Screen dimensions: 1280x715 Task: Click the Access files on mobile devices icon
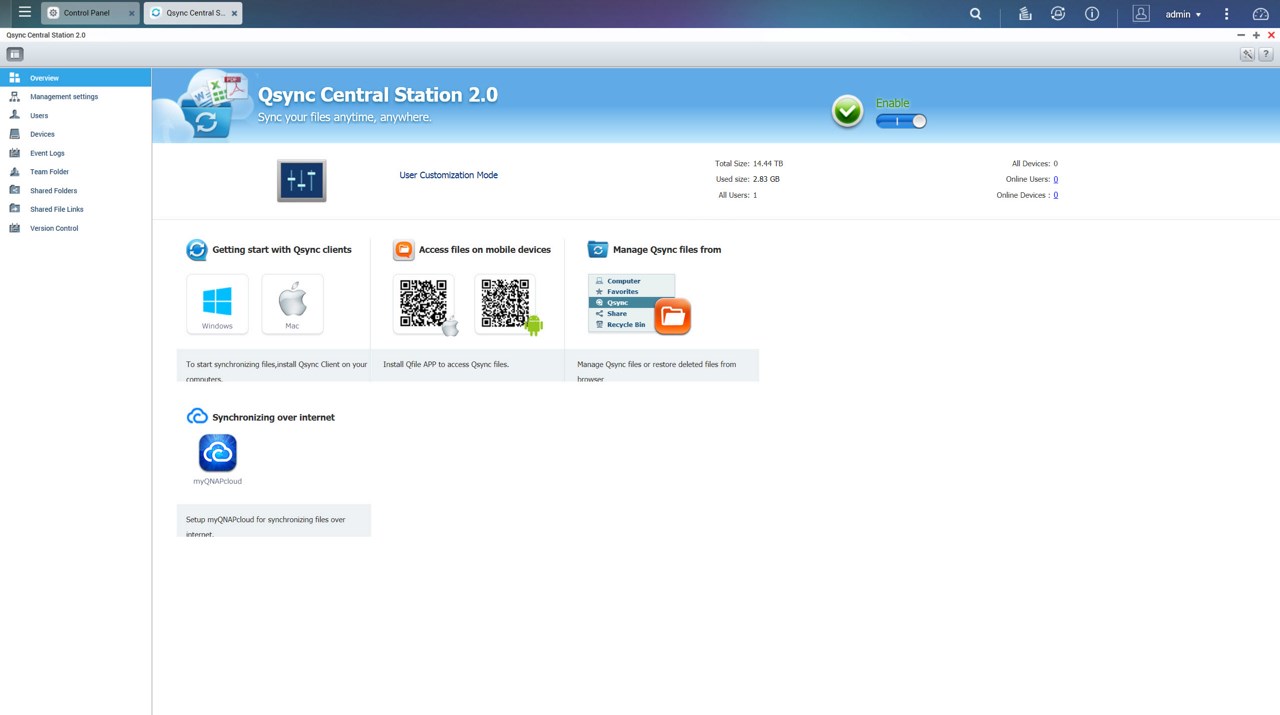(x=404, y=250)
